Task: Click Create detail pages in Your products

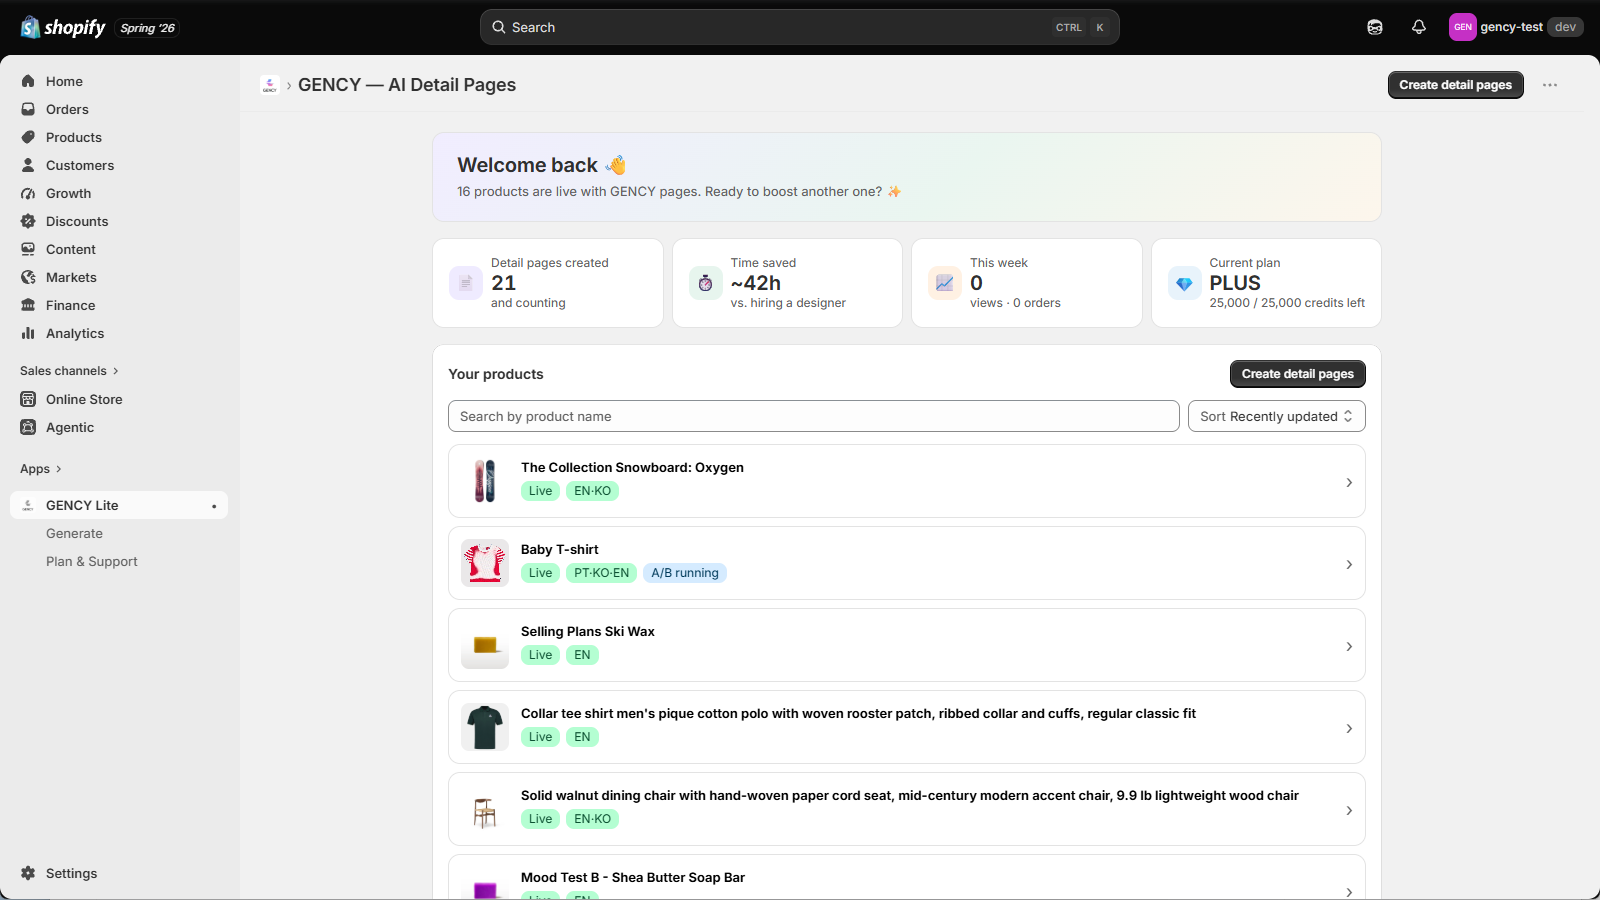Action: [x=1298, y=374]
